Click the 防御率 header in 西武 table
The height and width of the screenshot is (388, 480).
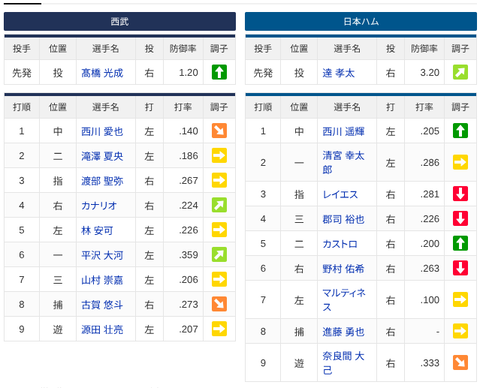pos(183,49)
